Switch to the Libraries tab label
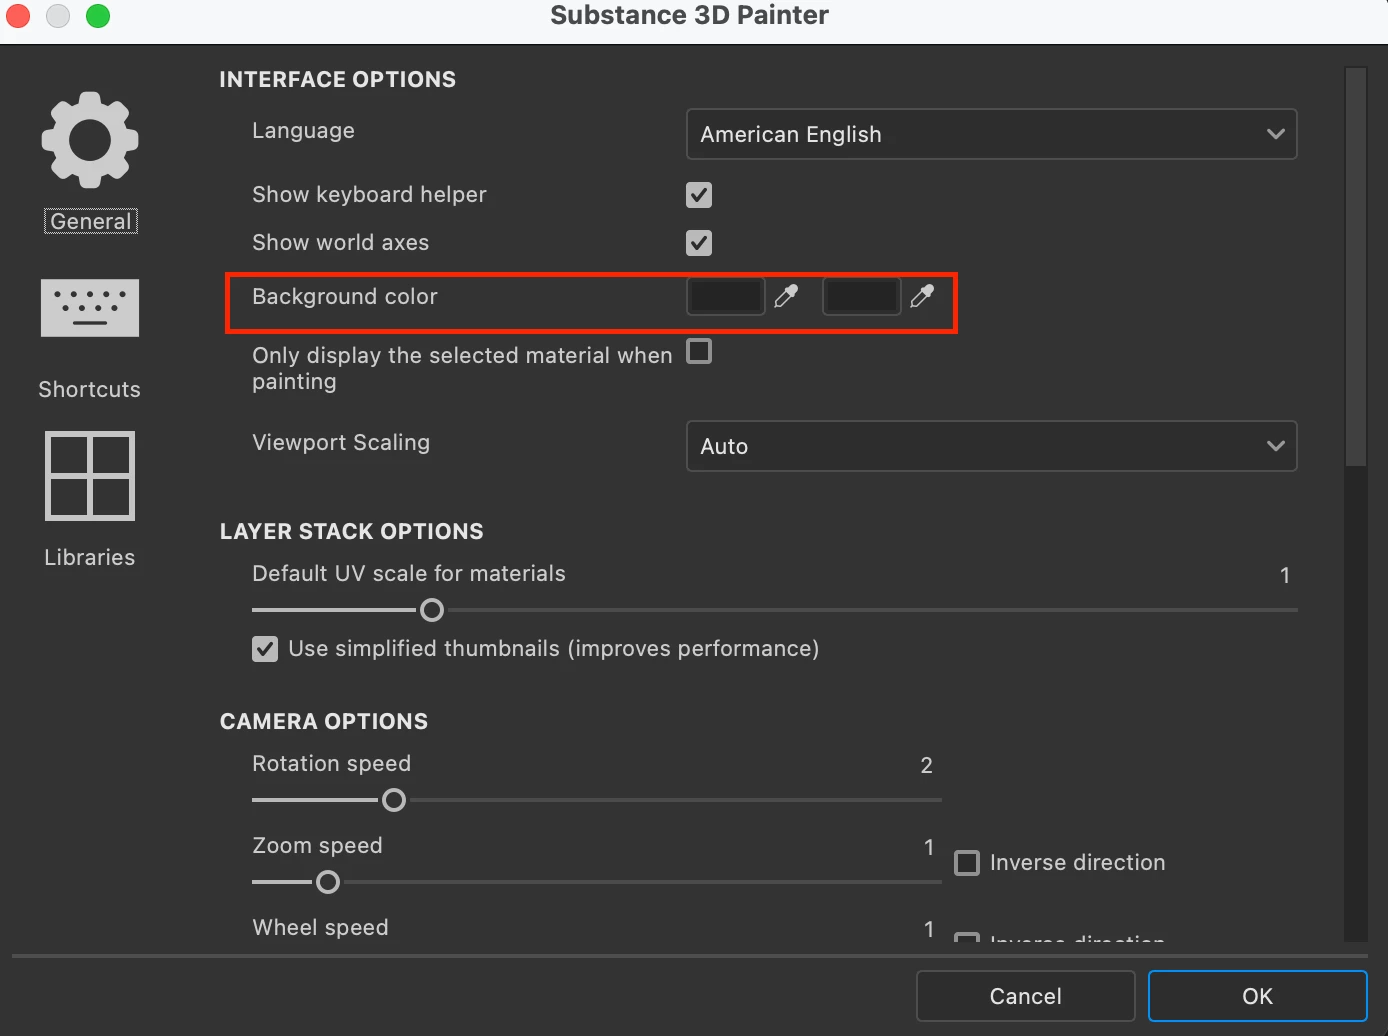The width and height of the screenshot is (1388, 1036). point(90,557)
